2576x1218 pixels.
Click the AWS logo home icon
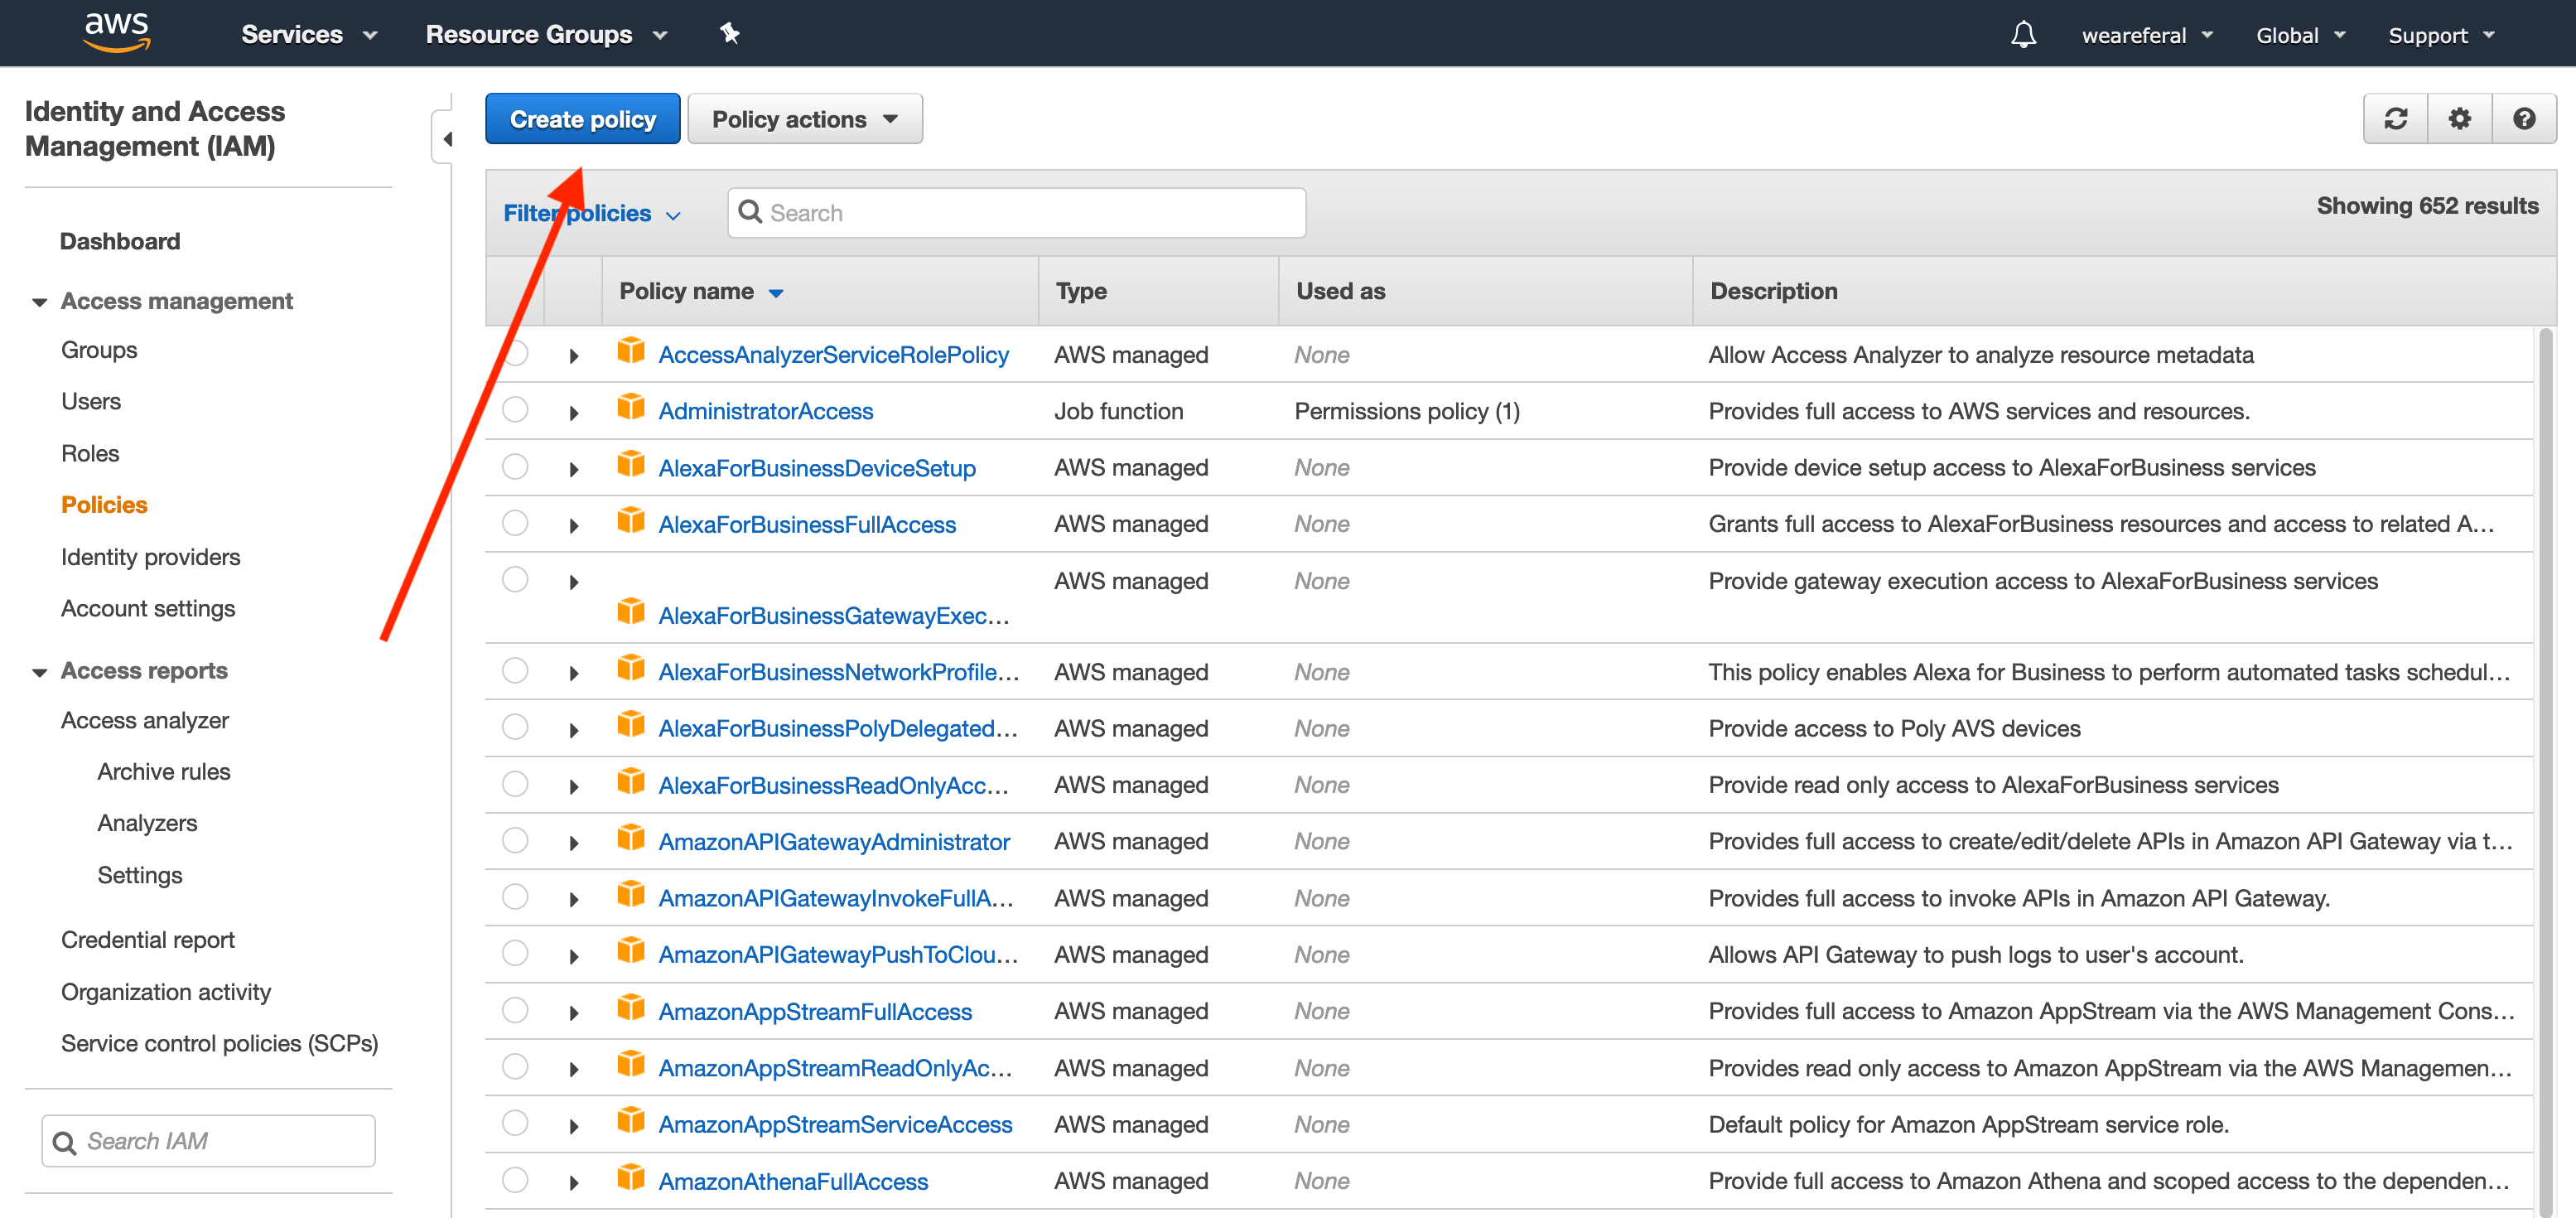point(117,32)
